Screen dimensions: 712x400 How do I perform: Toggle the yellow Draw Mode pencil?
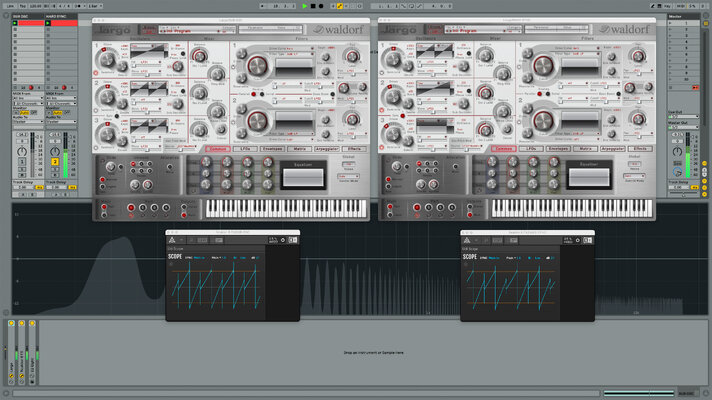coord(340,6)
